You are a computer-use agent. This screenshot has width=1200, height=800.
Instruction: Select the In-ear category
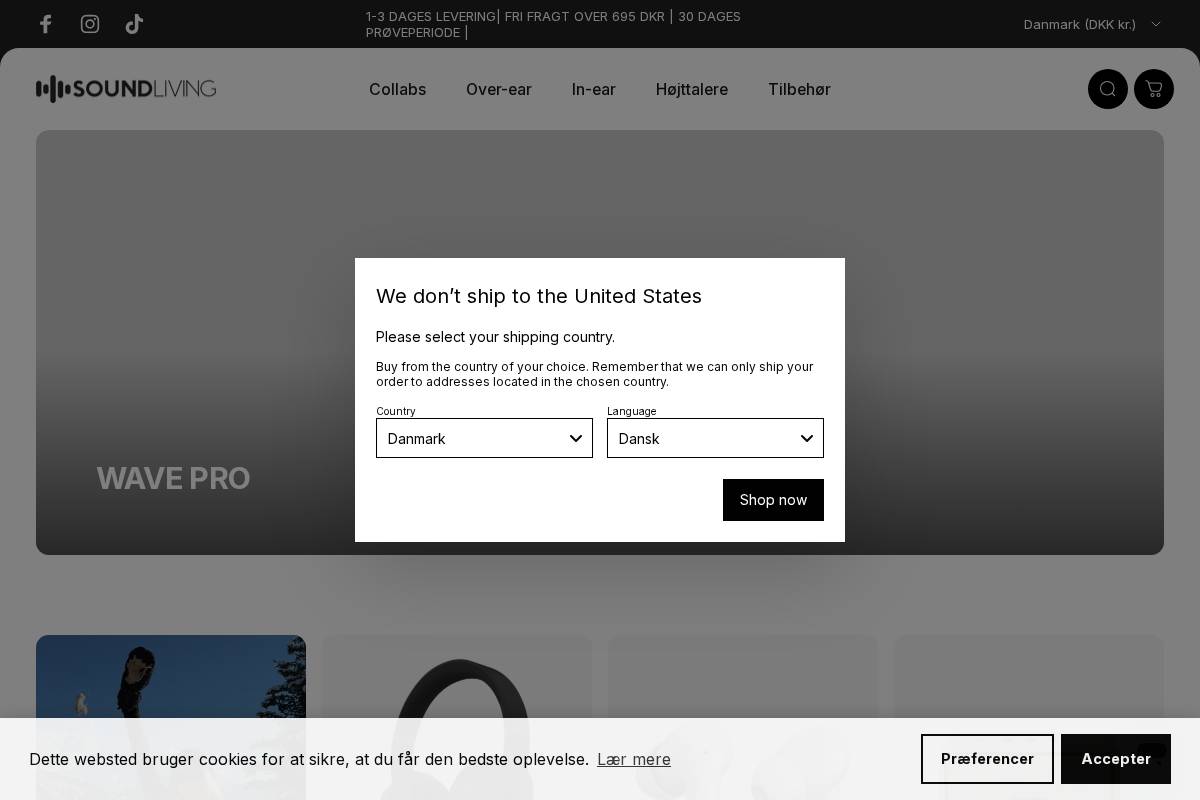tap(593, 89)
